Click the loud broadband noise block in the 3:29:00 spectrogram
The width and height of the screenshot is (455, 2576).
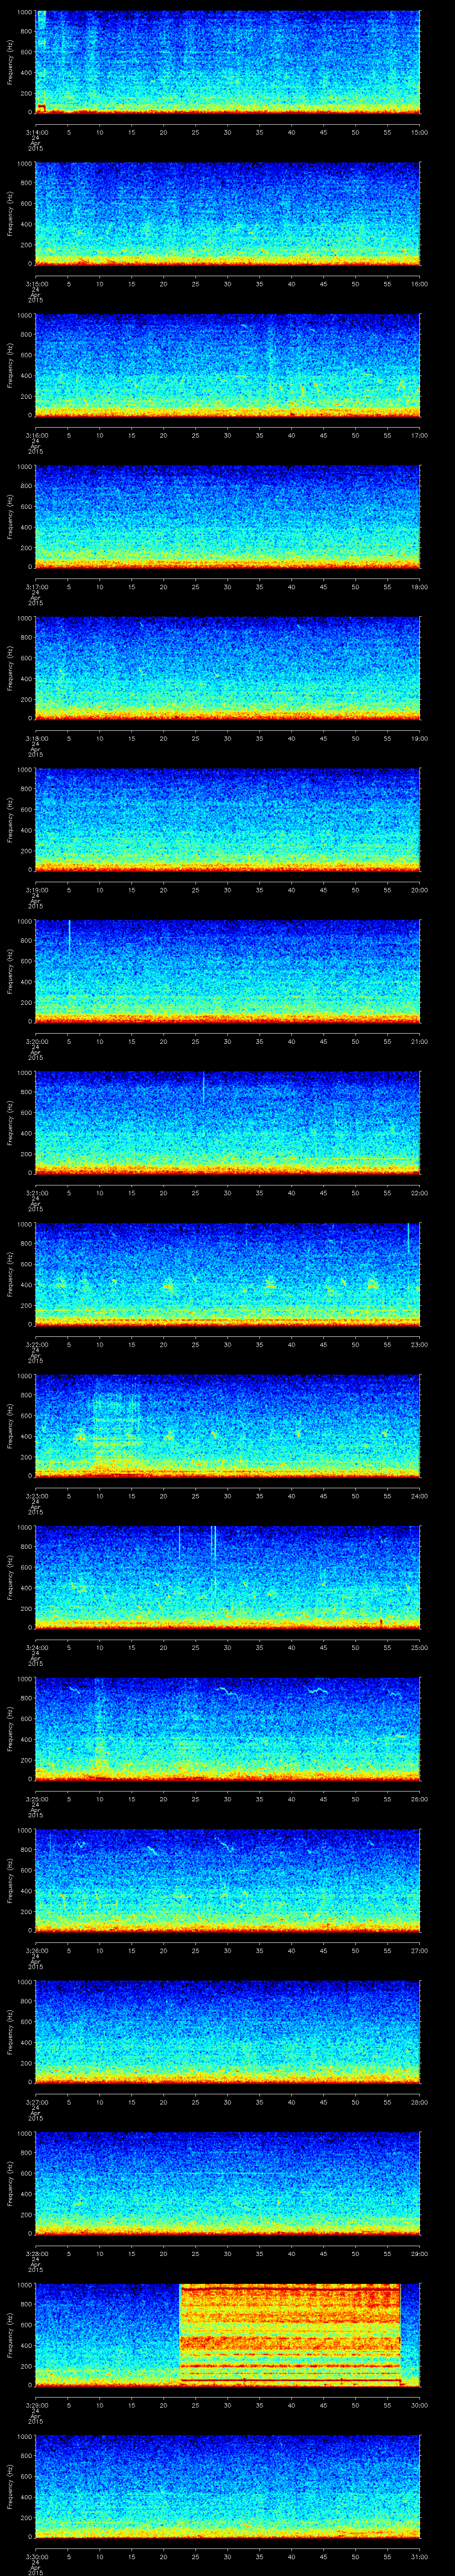click(290, 2334)
